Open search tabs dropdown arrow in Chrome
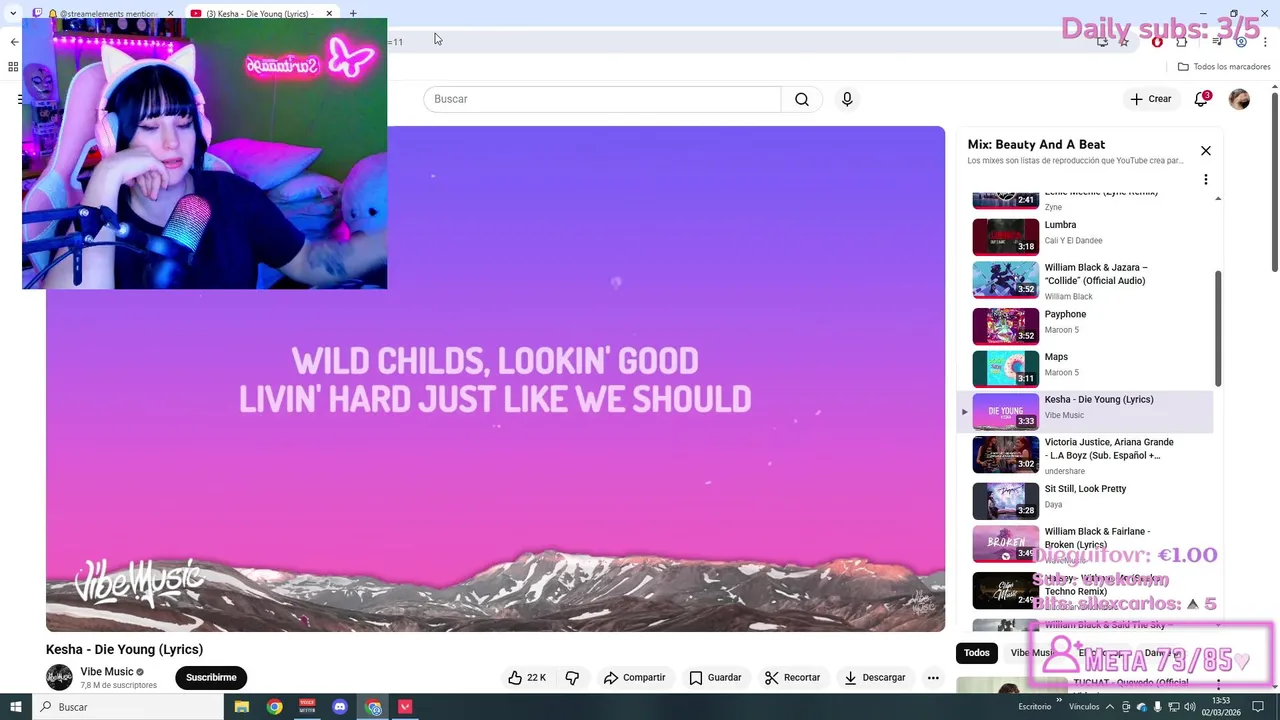The image size is (1280, 720). coord(13,13)
